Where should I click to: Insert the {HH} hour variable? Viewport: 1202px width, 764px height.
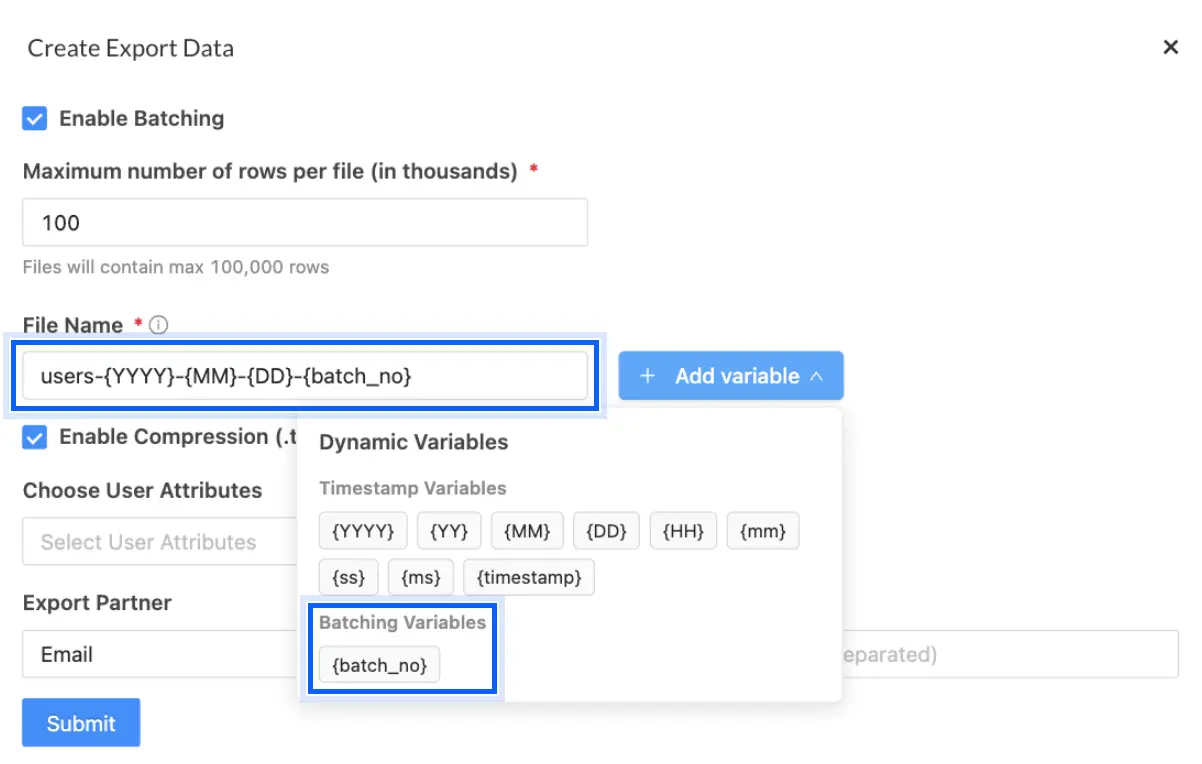pos(683,531)
